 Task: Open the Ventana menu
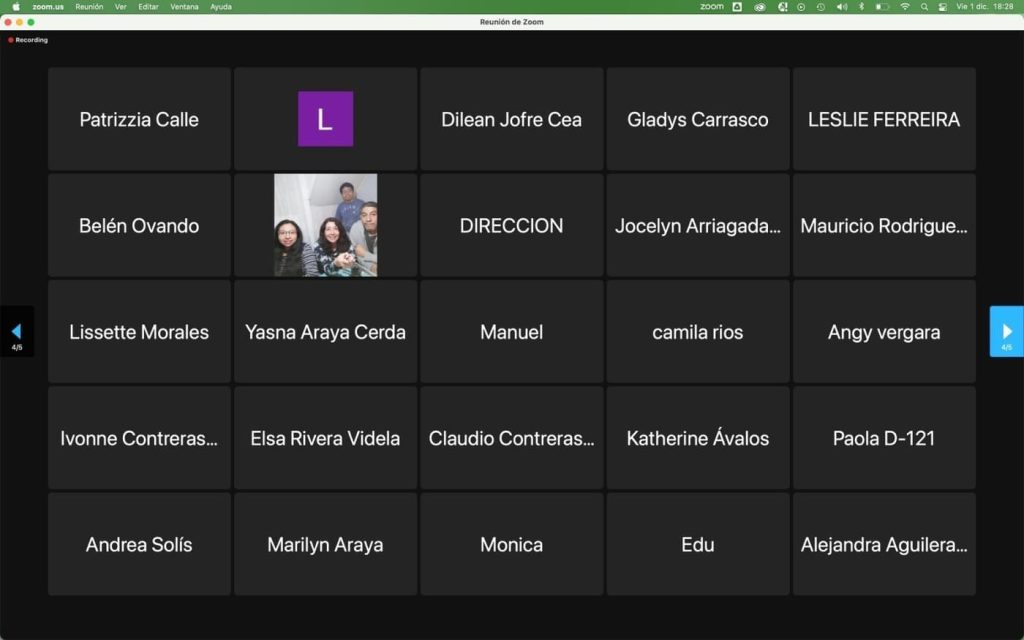pyautogui.click(x=184, y=7)
